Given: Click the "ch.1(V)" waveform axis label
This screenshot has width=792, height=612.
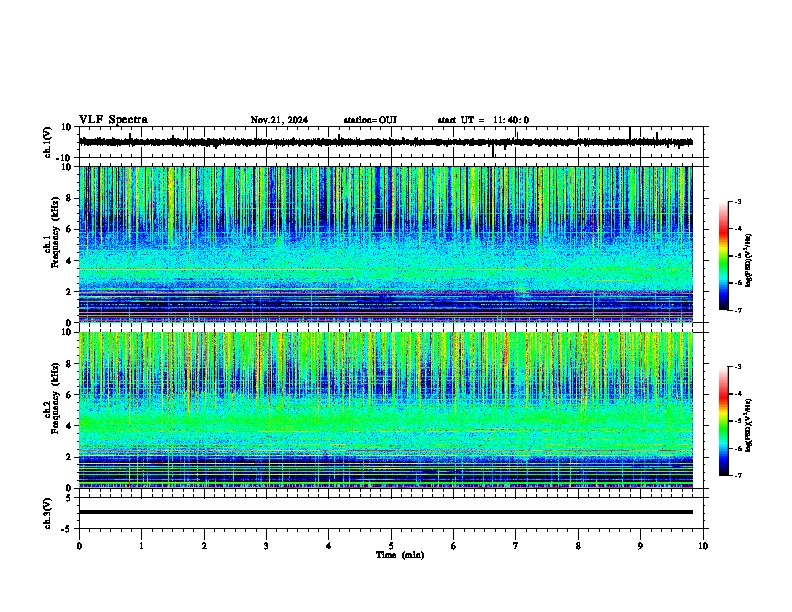Looking at the screenshot, I should [x=48, y=142].
